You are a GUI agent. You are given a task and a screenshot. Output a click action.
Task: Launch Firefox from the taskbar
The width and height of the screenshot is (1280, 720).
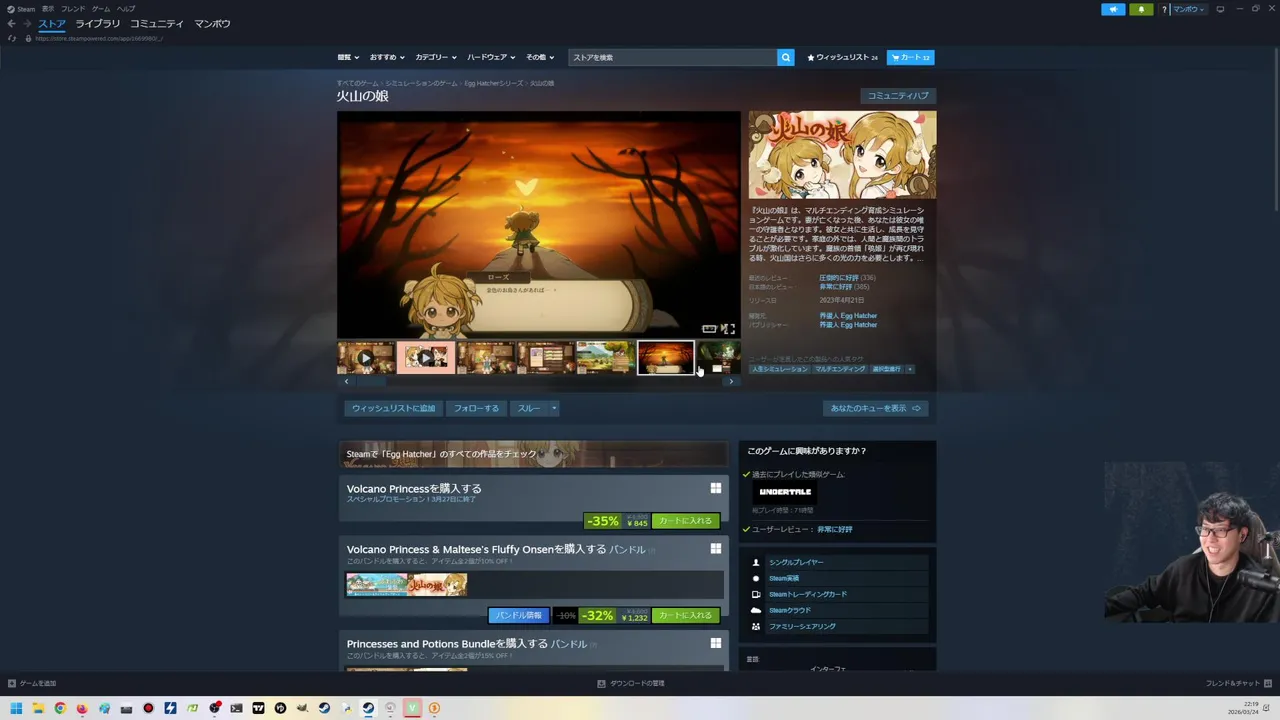(82, 708)
